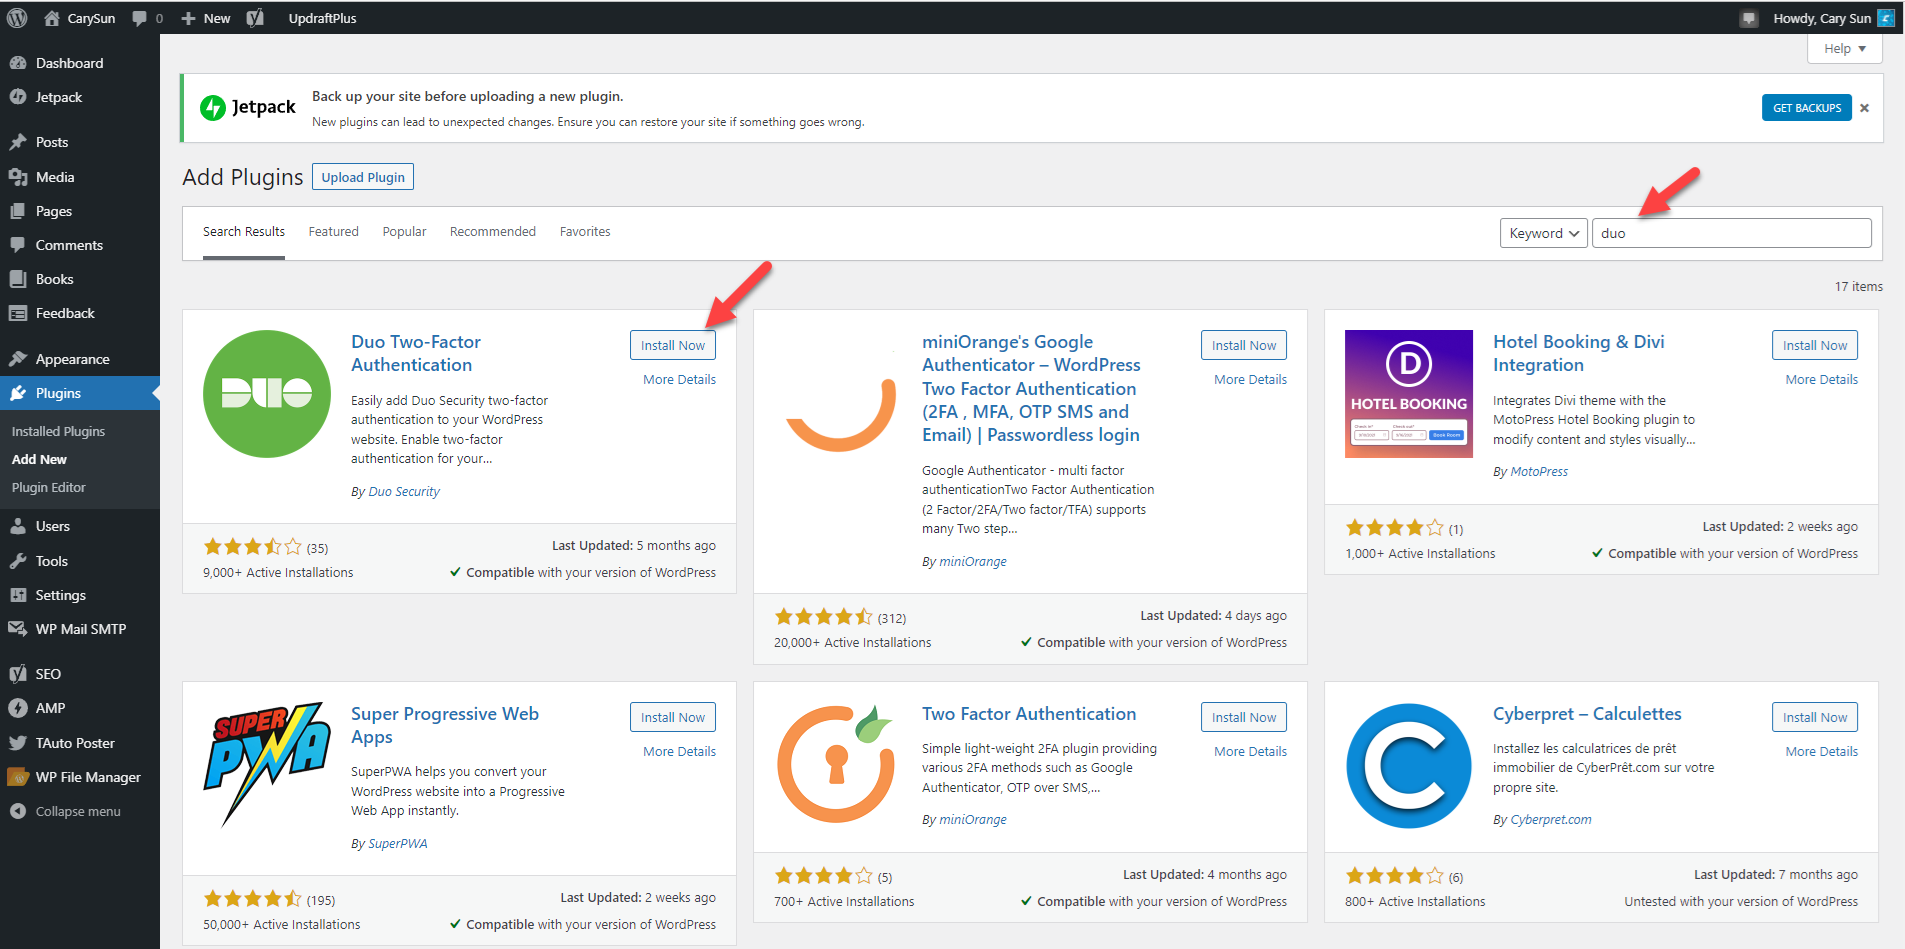The width and height of the screenshot is (1905, 949).
Task: Open the Dashboard sidebar icon
Action: pyautogui.click(x=18, y=63)
